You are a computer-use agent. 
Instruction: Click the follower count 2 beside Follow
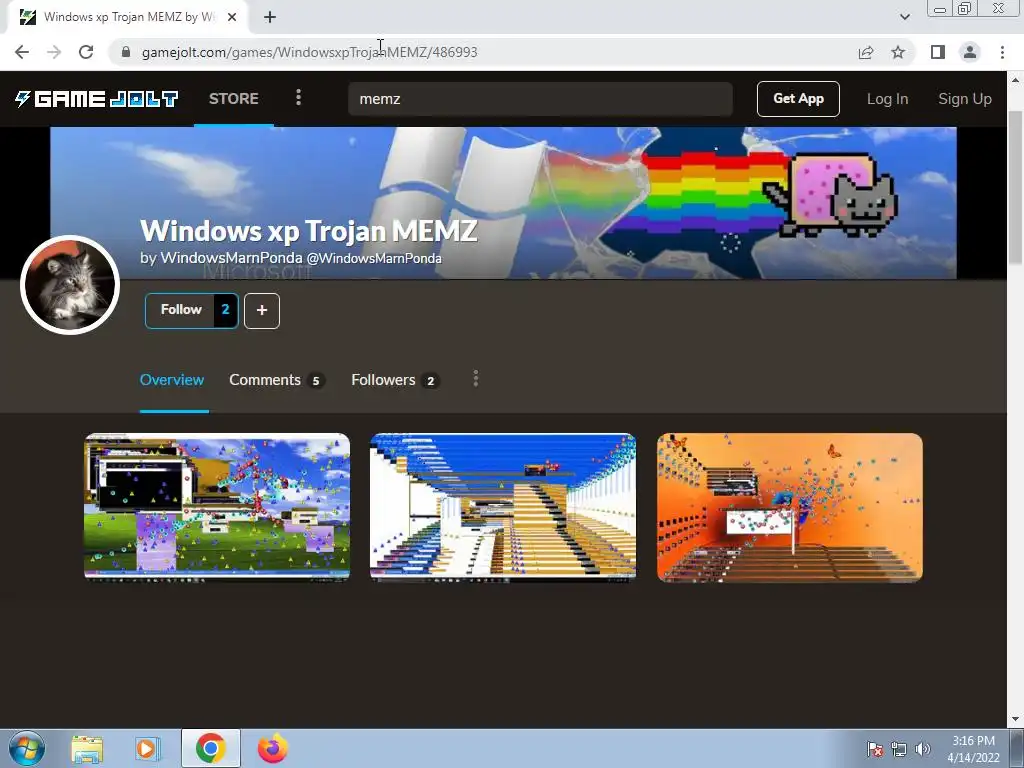pos(225,310)
